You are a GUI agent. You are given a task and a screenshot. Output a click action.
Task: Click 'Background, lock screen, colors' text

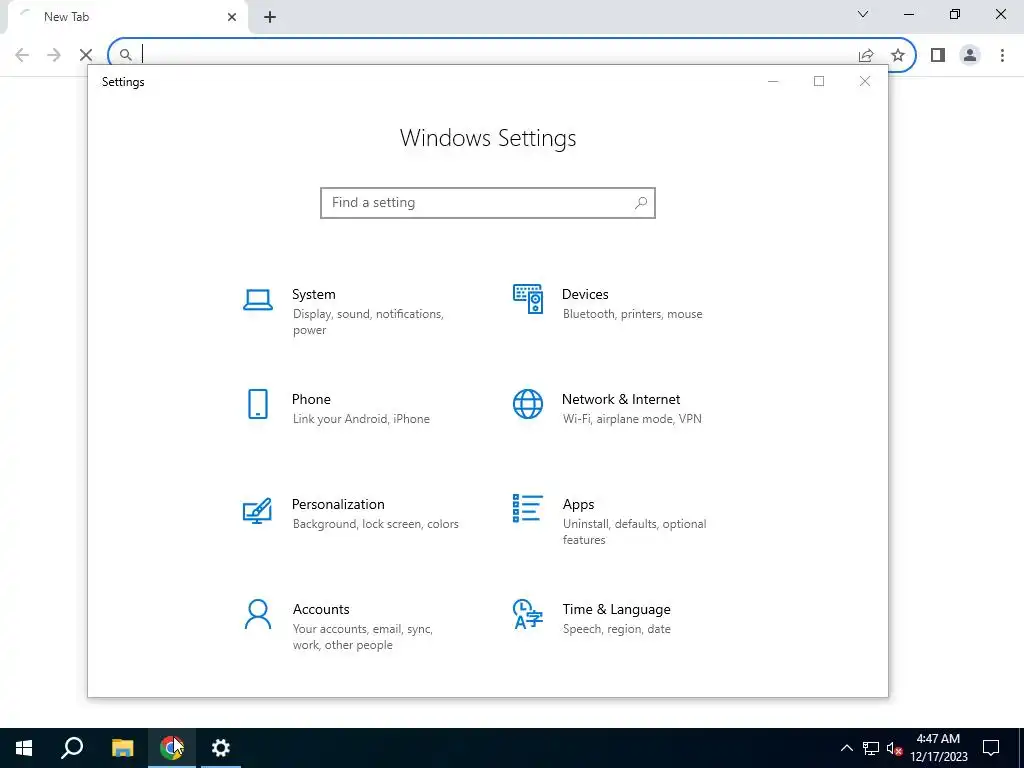coord(376,524)
